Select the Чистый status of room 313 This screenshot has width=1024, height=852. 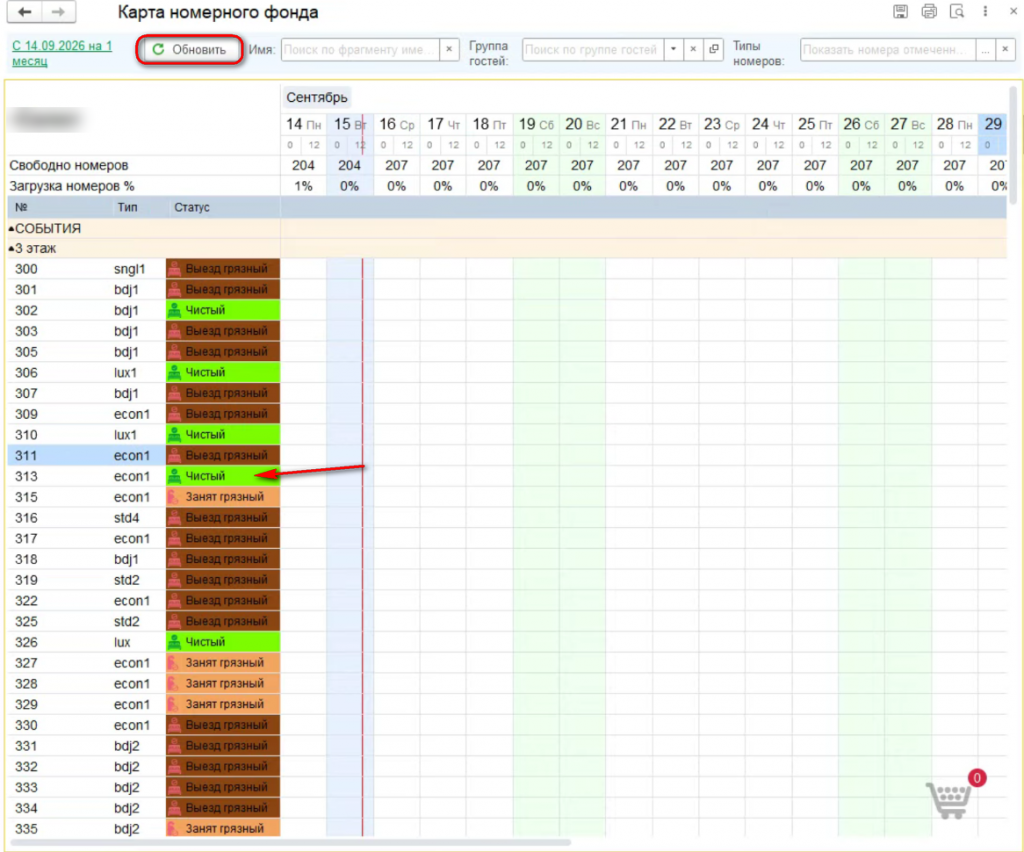(x=223, y=476)
